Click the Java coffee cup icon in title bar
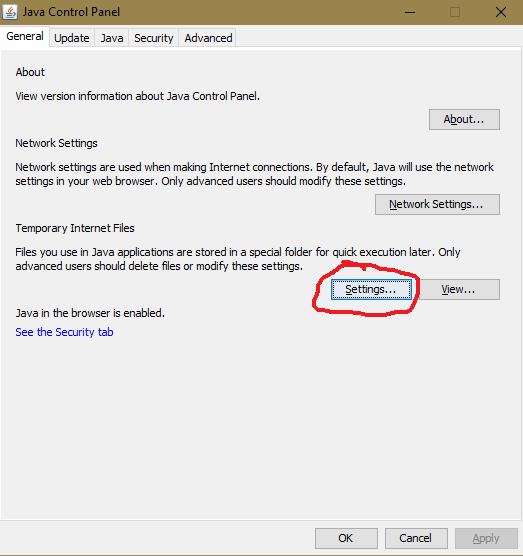 pos(10,12)
